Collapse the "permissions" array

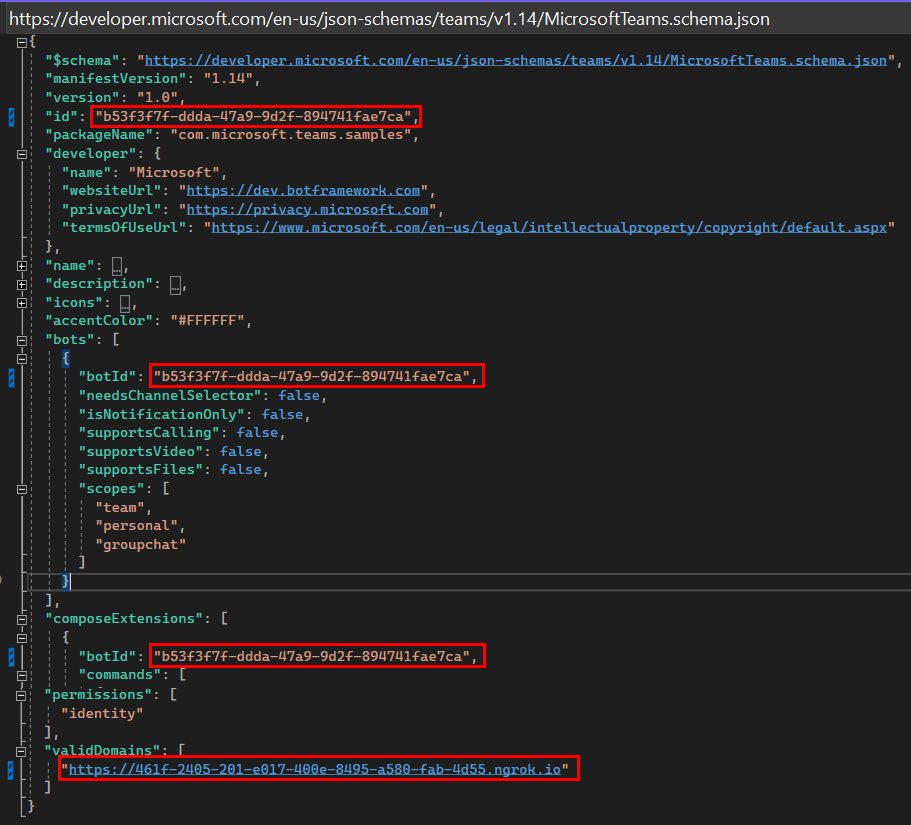pyautogui.click(x=21, y=695)
